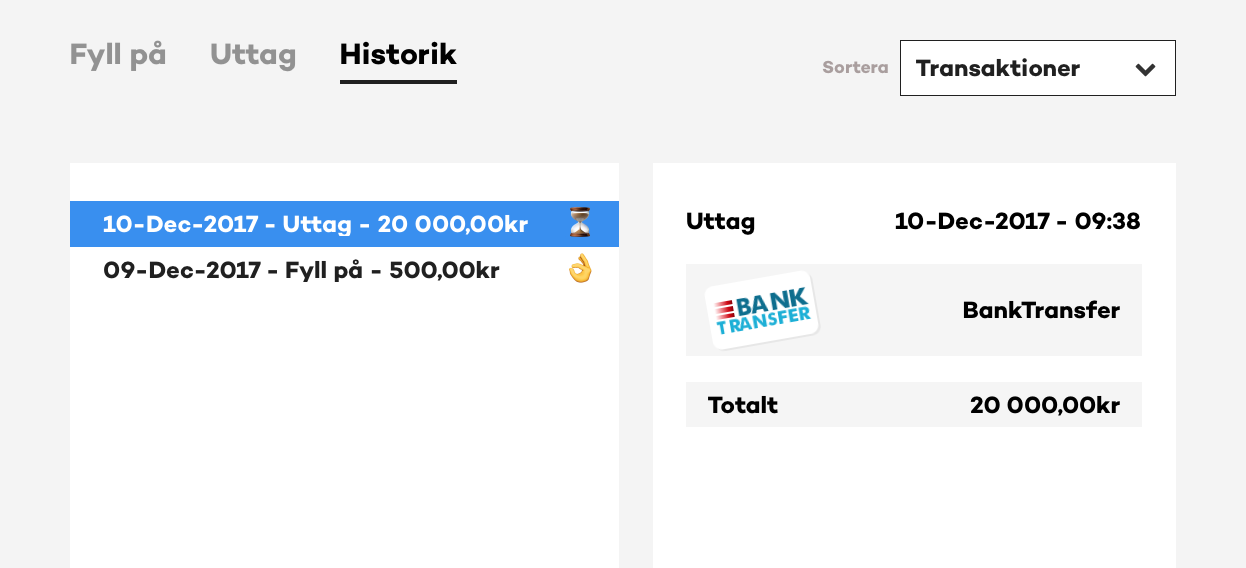
Task: Click the Uttag heading in details panel
Action: tap(721, 222)
